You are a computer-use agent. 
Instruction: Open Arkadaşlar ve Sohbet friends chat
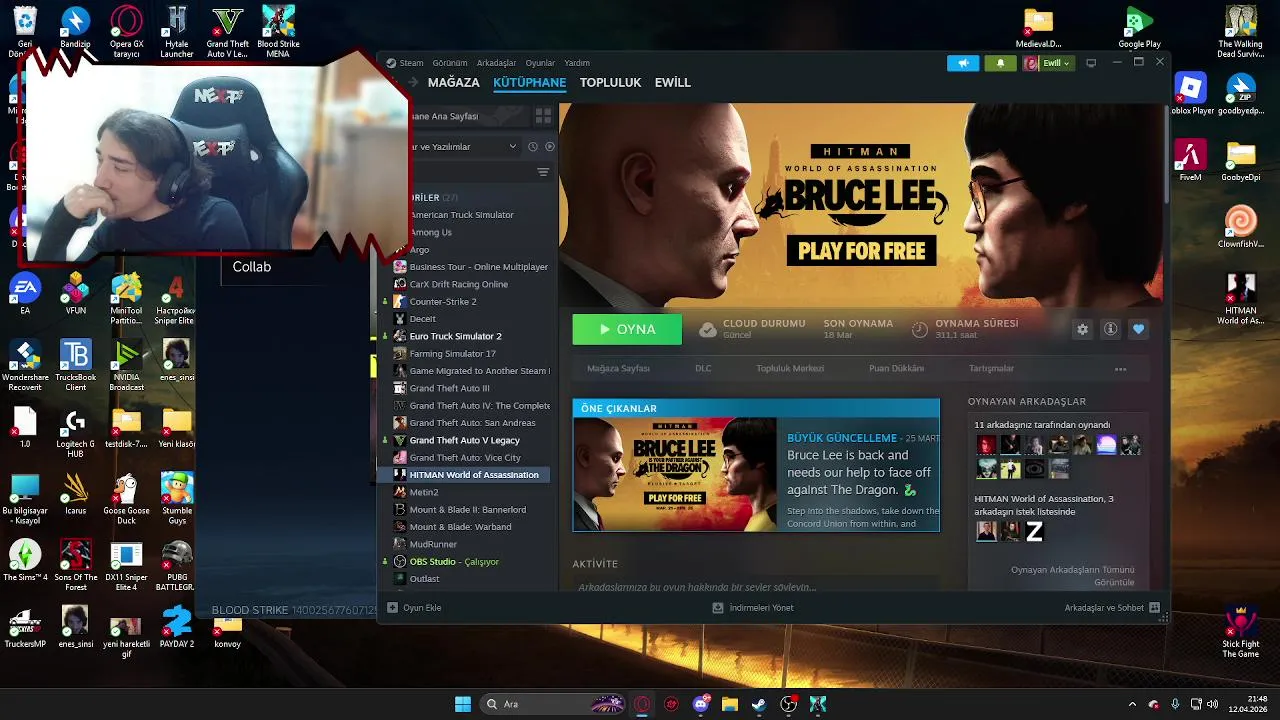(1112, 607)
